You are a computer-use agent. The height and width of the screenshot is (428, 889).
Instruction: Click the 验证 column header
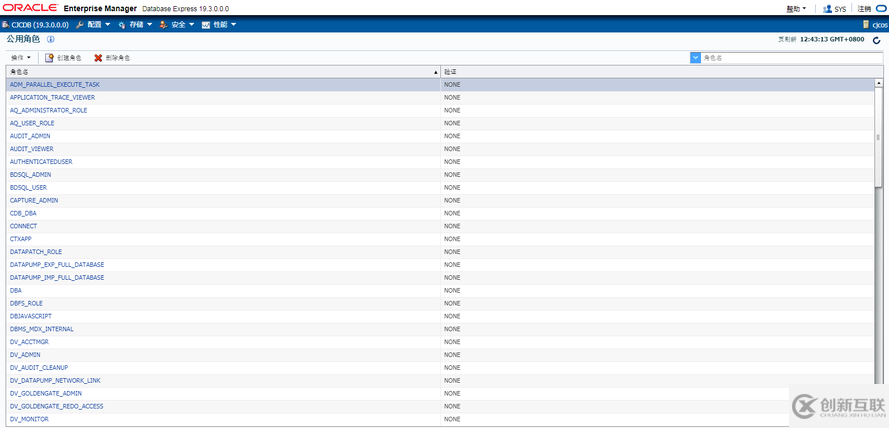[x=662, y=72]
